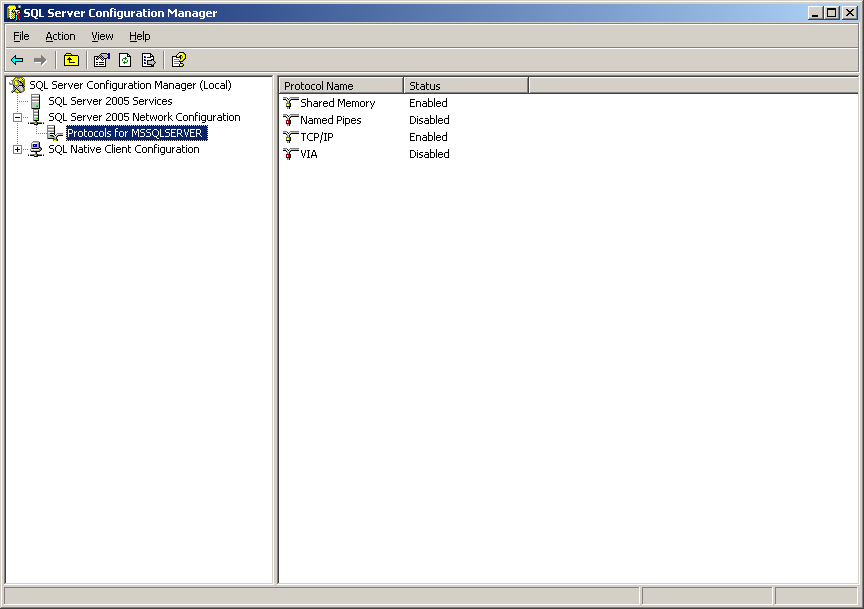The image size is (864, 609).
Task: Collapse SQL Server 2005 Network Configuration node
Action: coord(18,117)
